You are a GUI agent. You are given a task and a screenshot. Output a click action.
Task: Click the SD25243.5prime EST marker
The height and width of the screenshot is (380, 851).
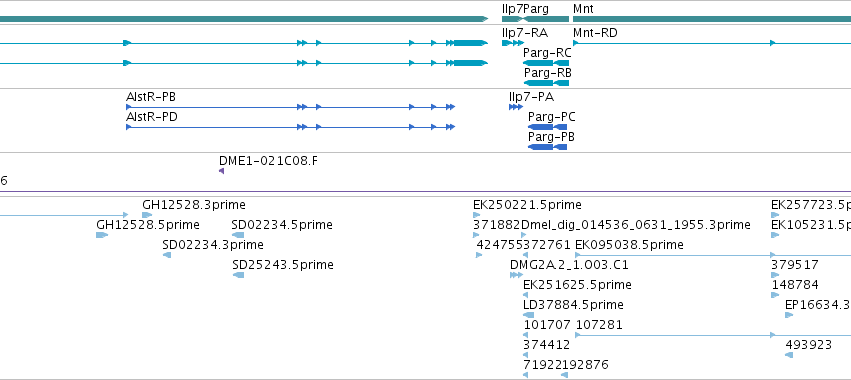click(x=238, y=275)
